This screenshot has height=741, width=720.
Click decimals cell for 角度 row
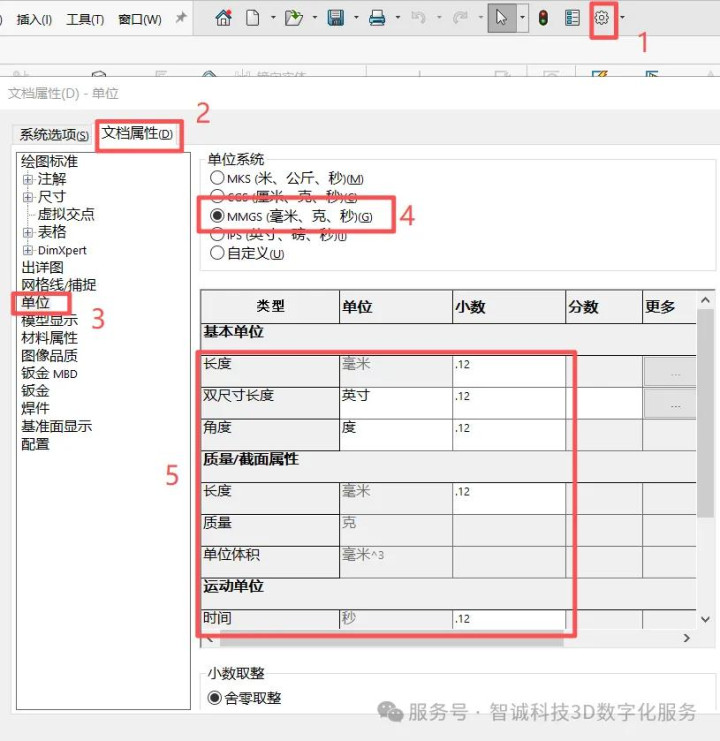coord(509,435)
